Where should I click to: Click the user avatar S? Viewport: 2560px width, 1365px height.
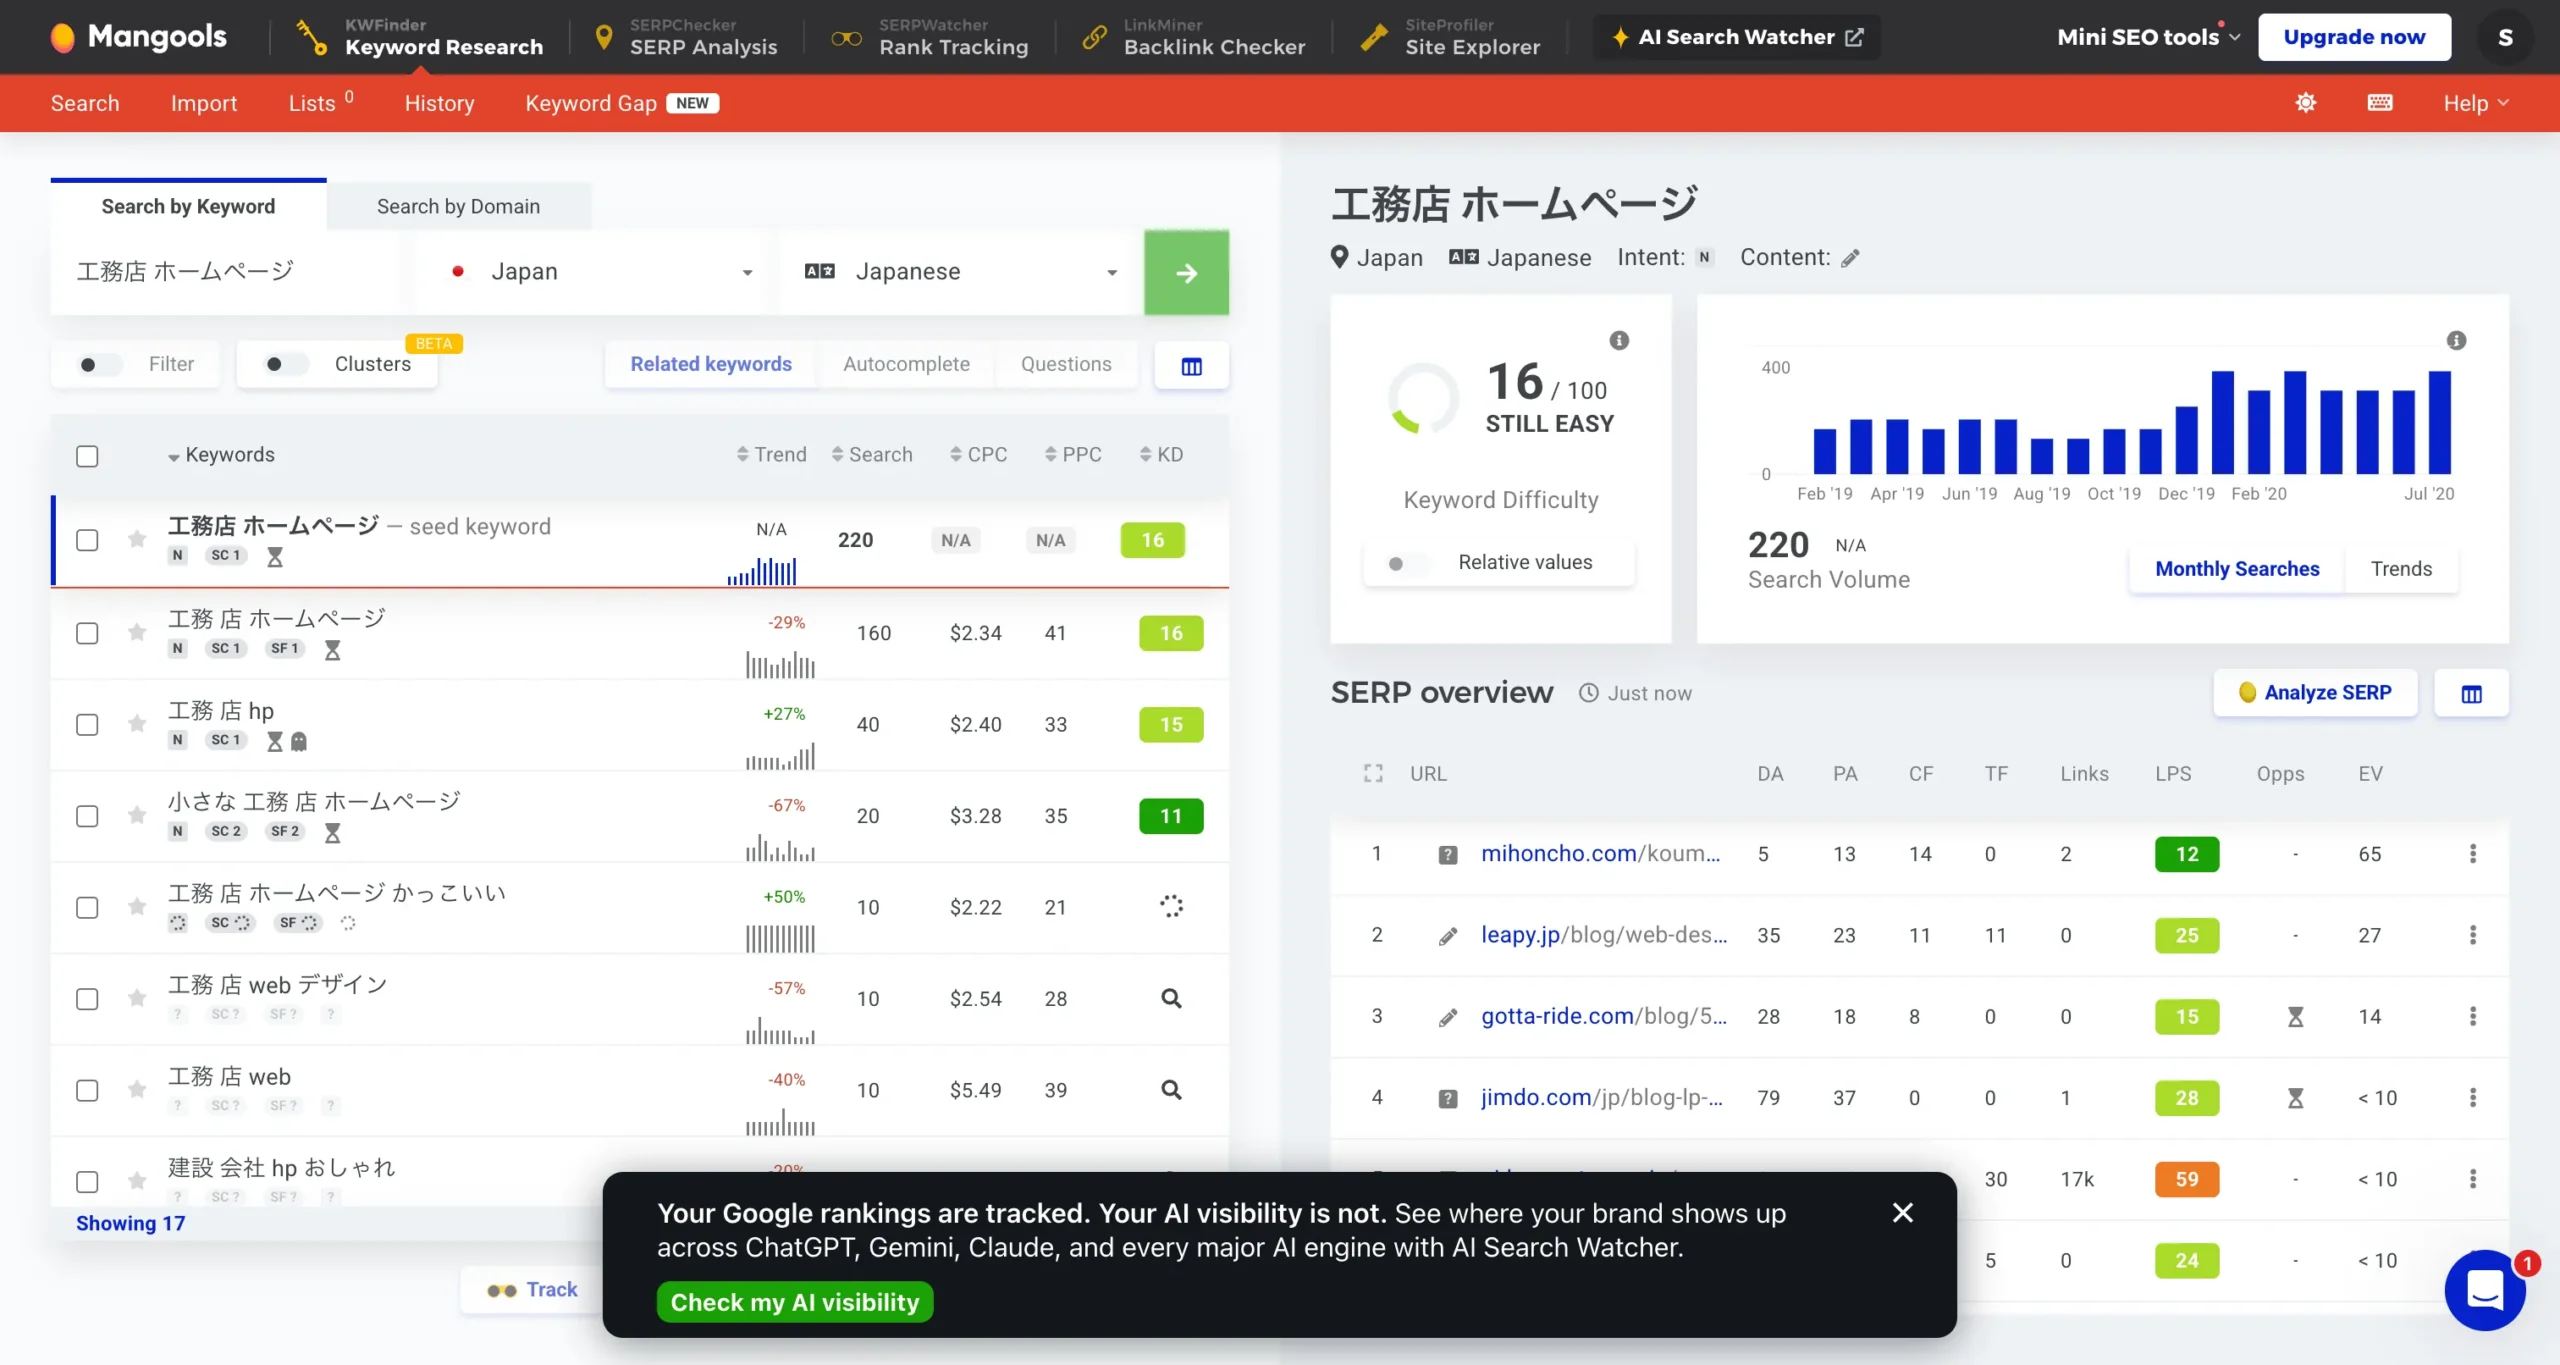(x=2505, y=37)
